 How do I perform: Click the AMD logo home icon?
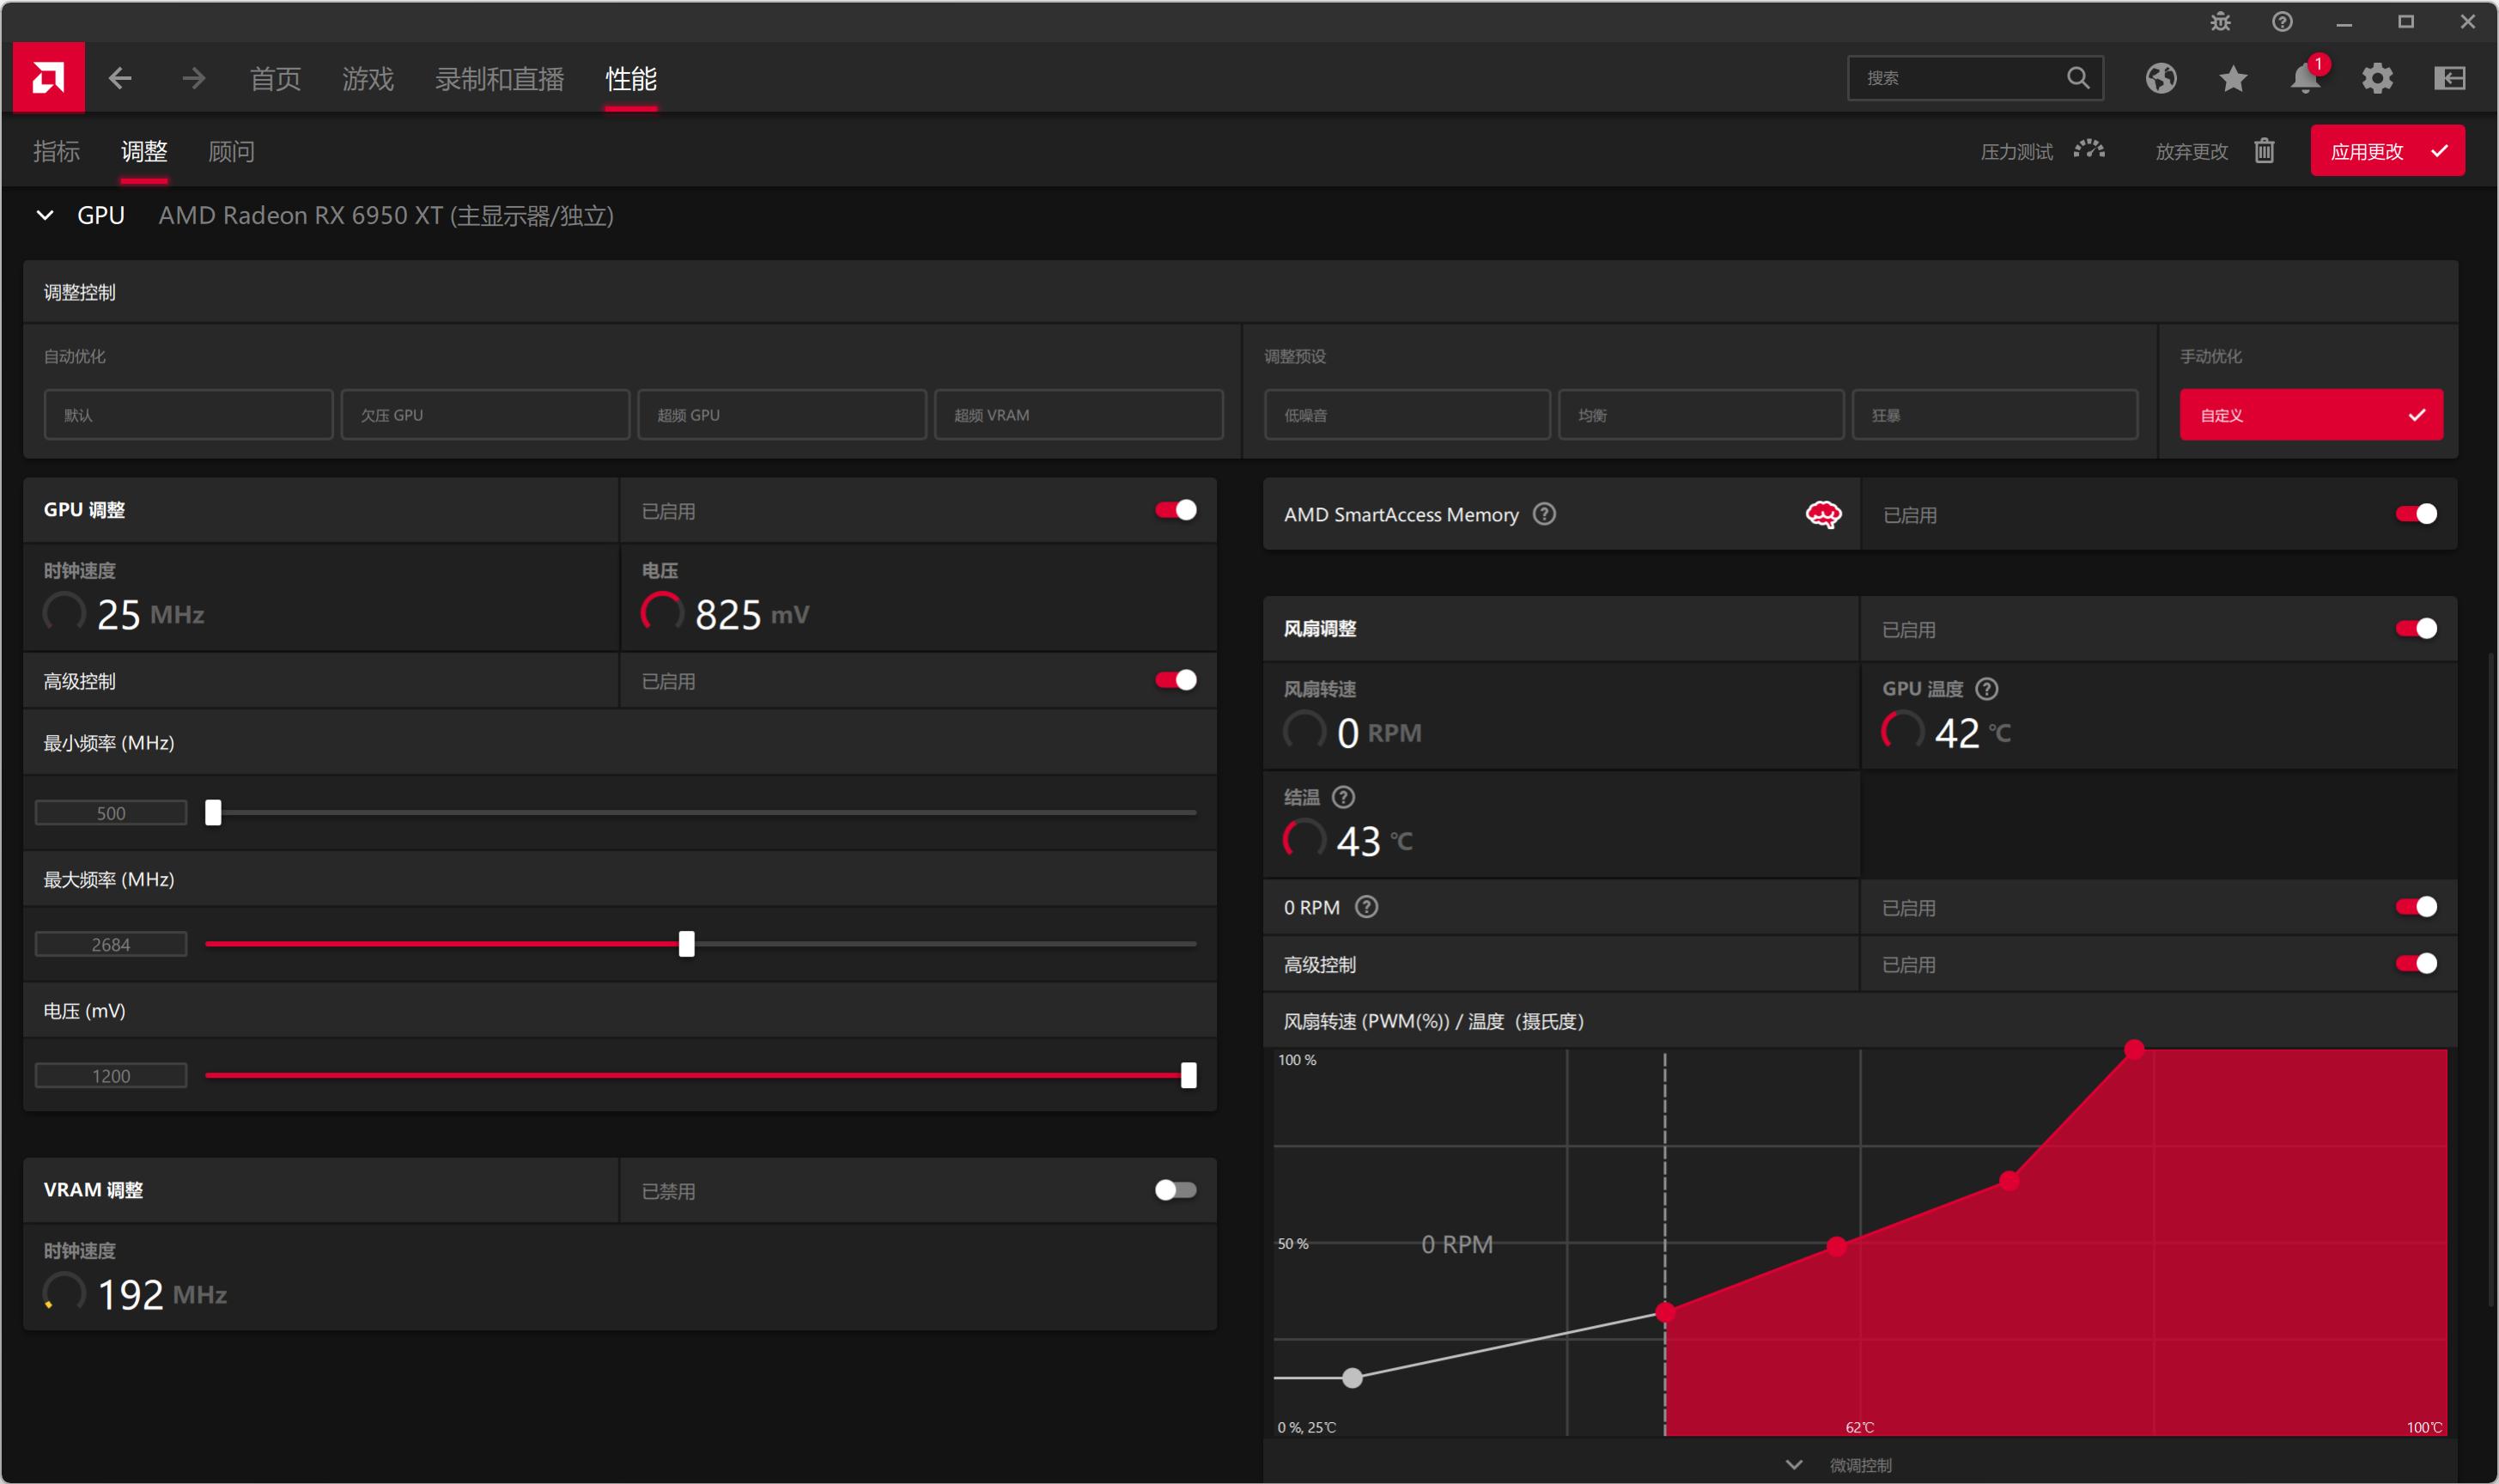[x=48, y=77]
